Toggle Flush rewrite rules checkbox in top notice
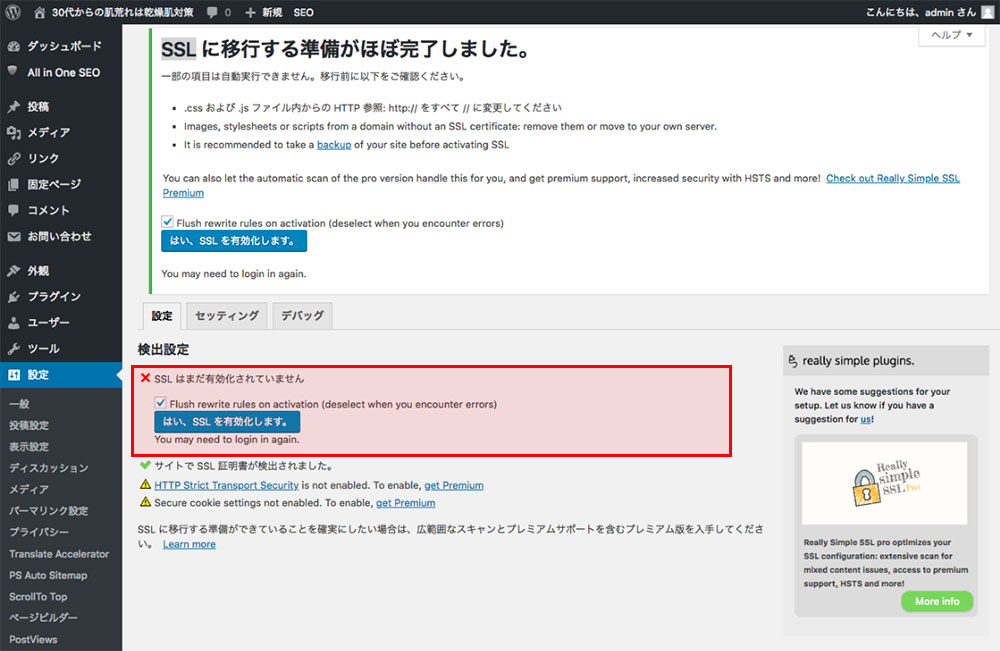Viewport: 1000px width, 651px height. pyautogui.click(x=167, y=222)
